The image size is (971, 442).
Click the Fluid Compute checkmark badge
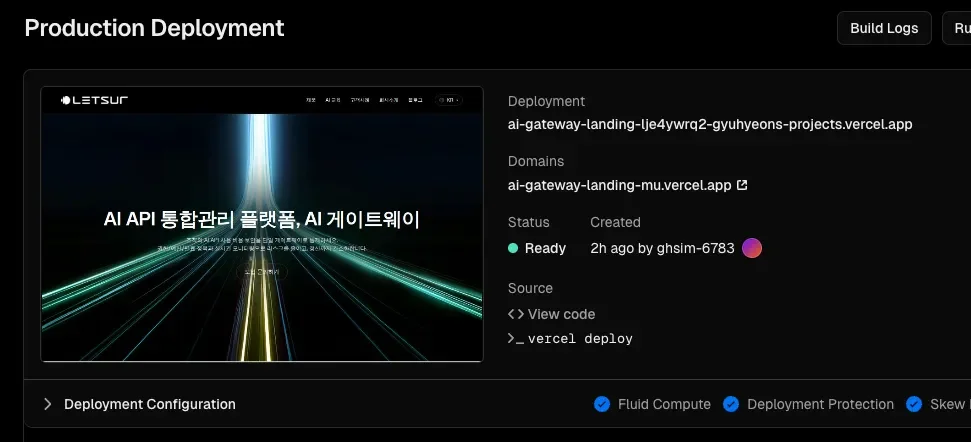(602, 404)
